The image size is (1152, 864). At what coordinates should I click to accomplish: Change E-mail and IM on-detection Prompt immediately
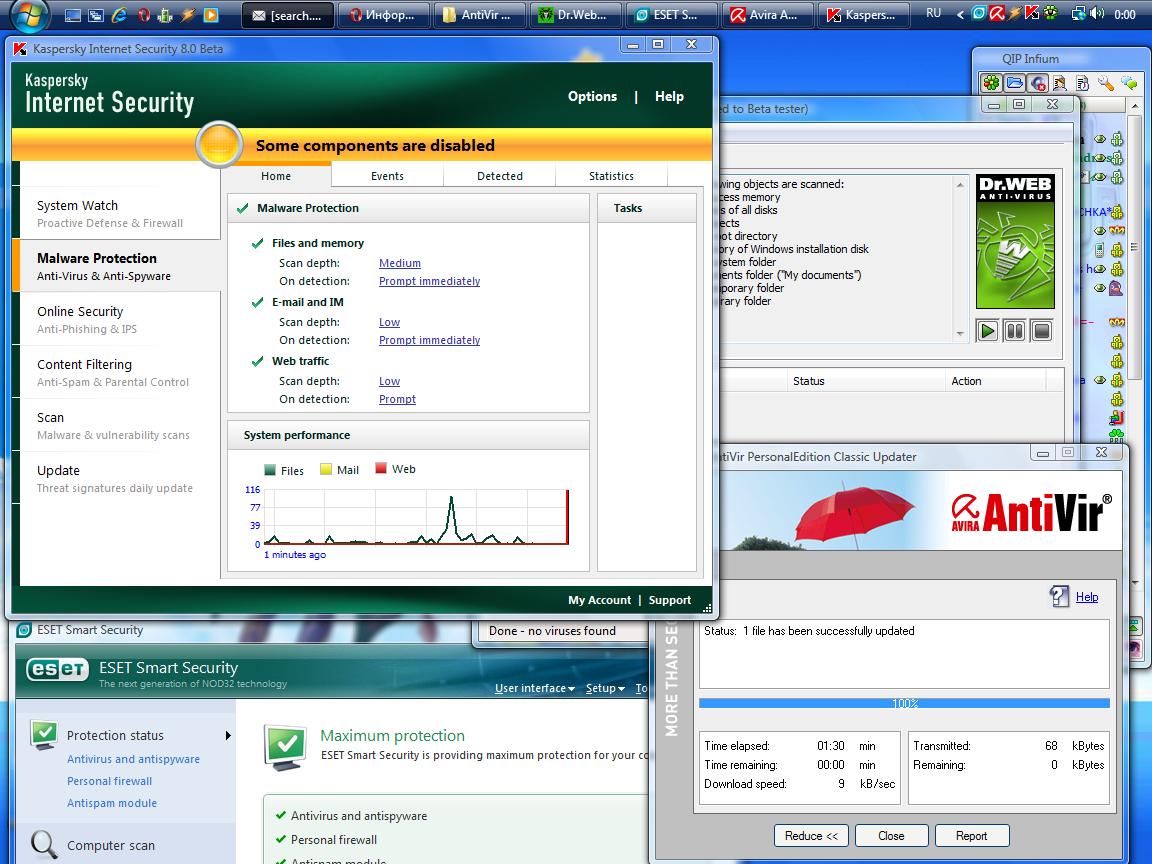(x=429, y=340)
